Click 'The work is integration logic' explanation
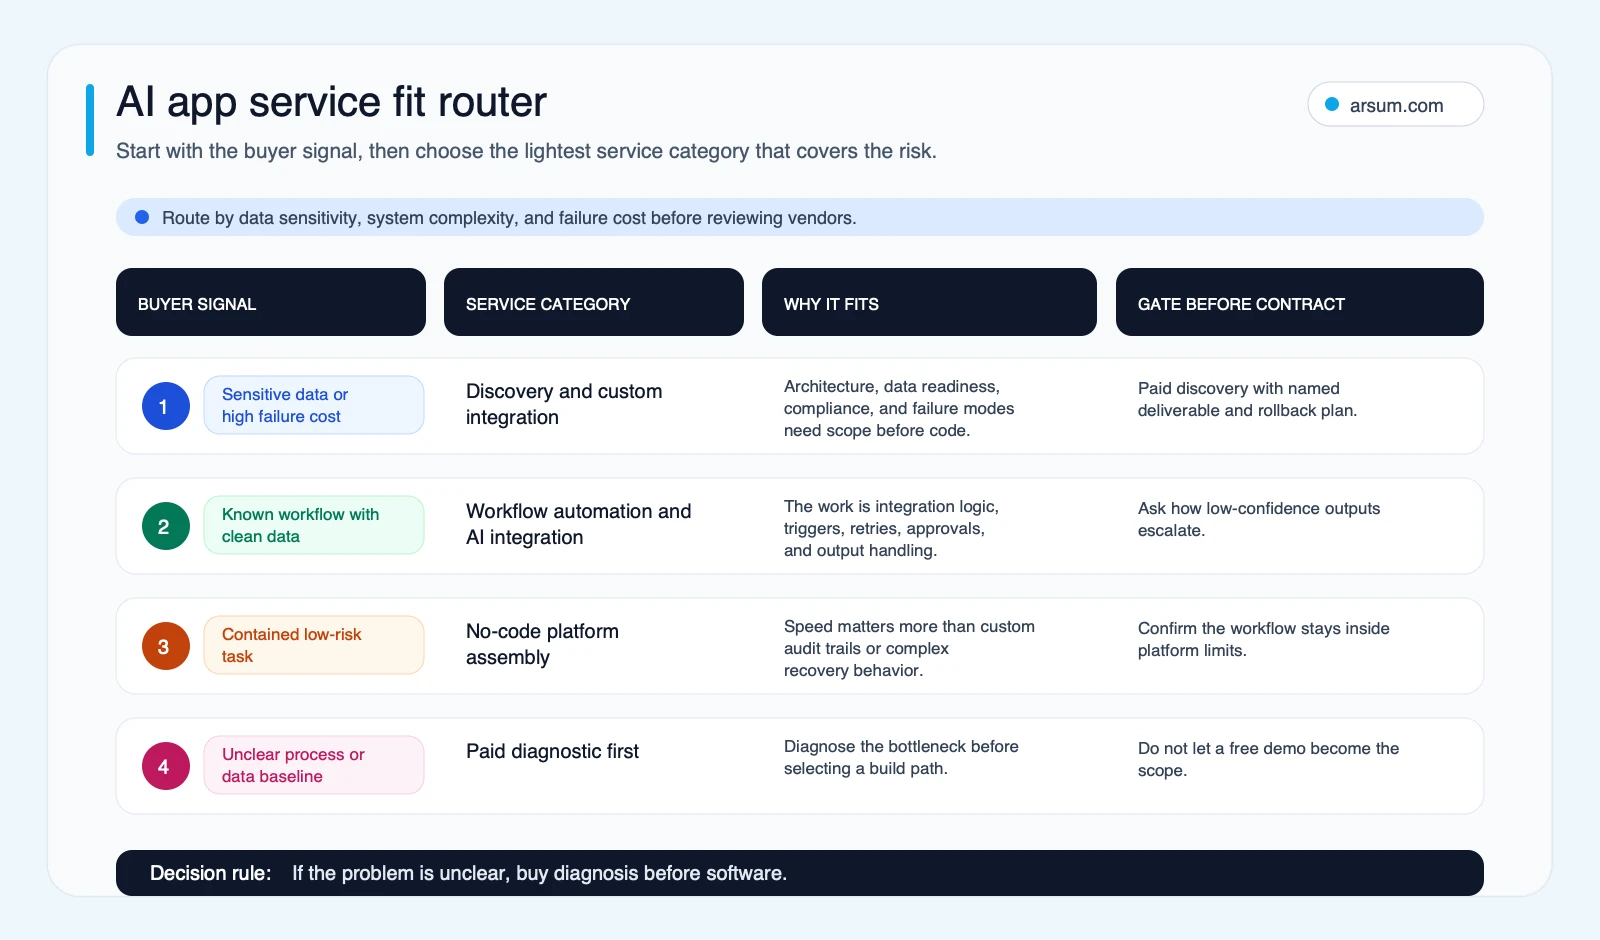Screen dimensions: 1600x940 click(x=891, y=528)
